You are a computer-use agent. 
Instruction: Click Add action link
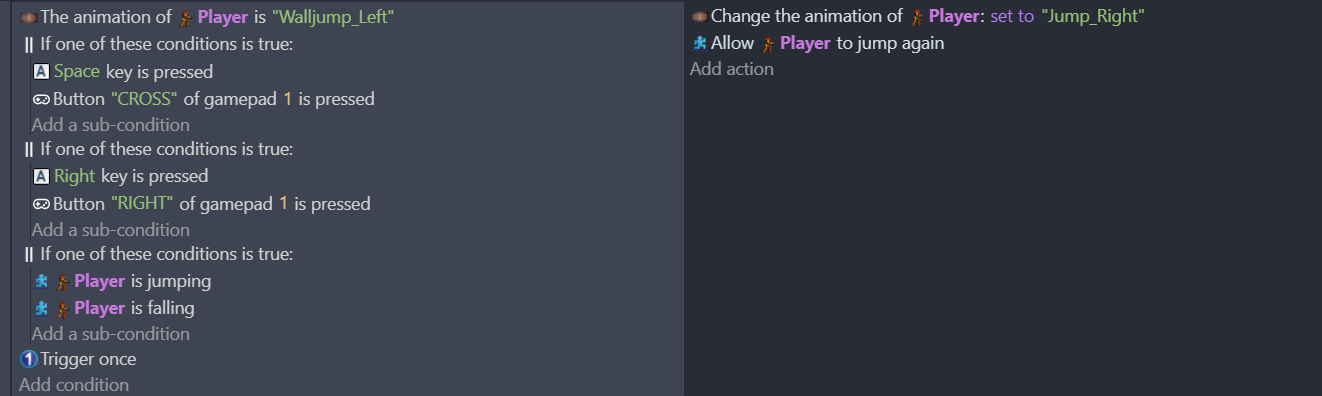click(x=732, y=69)
